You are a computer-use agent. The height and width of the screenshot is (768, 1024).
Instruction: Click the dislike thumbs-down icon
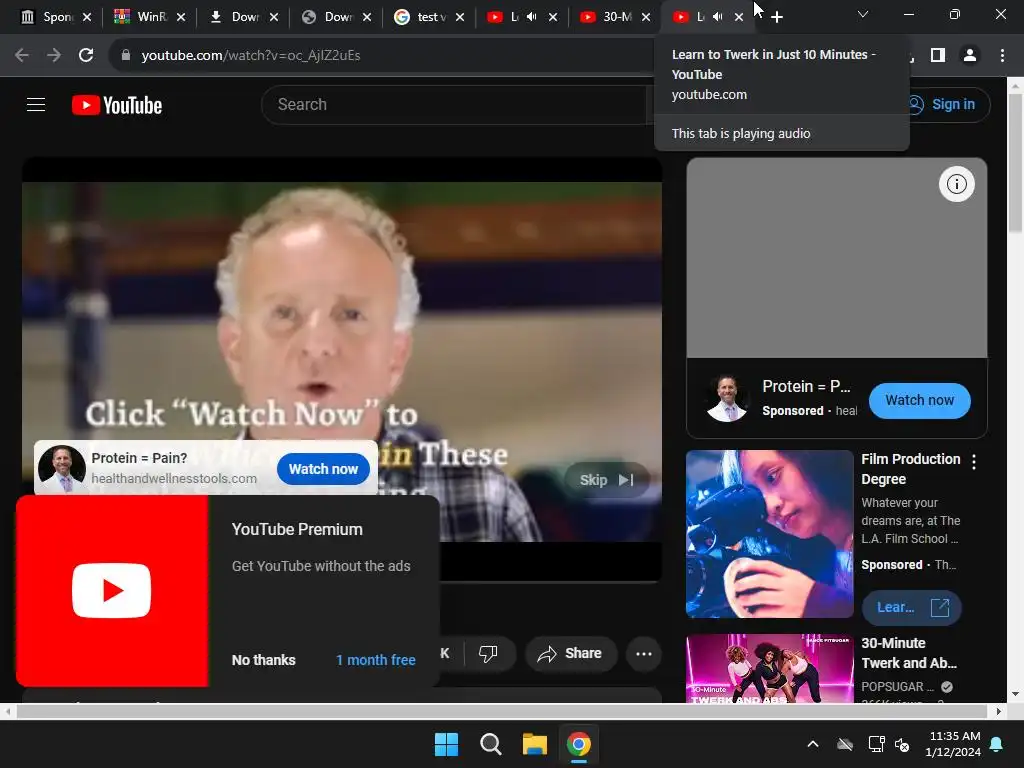pos(488,653)
